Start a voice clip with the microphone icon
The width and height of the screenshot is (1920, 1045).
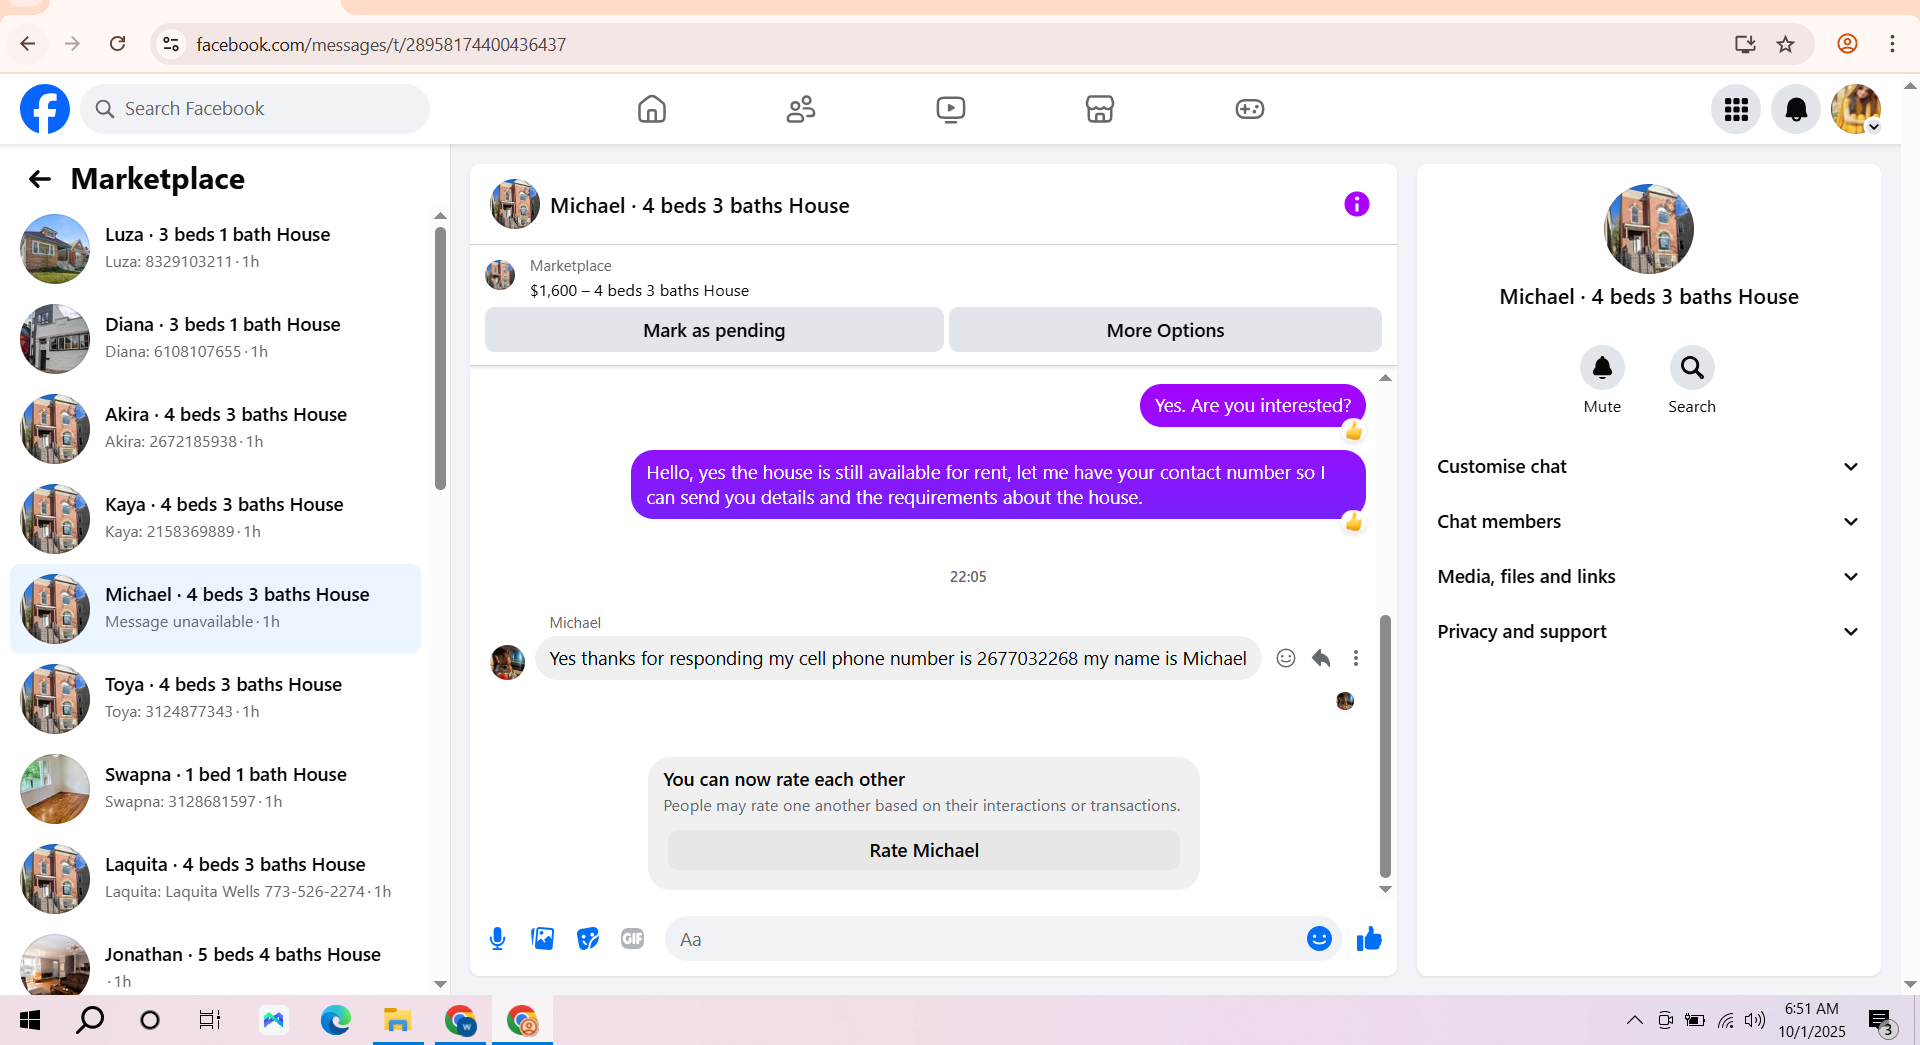498,939
